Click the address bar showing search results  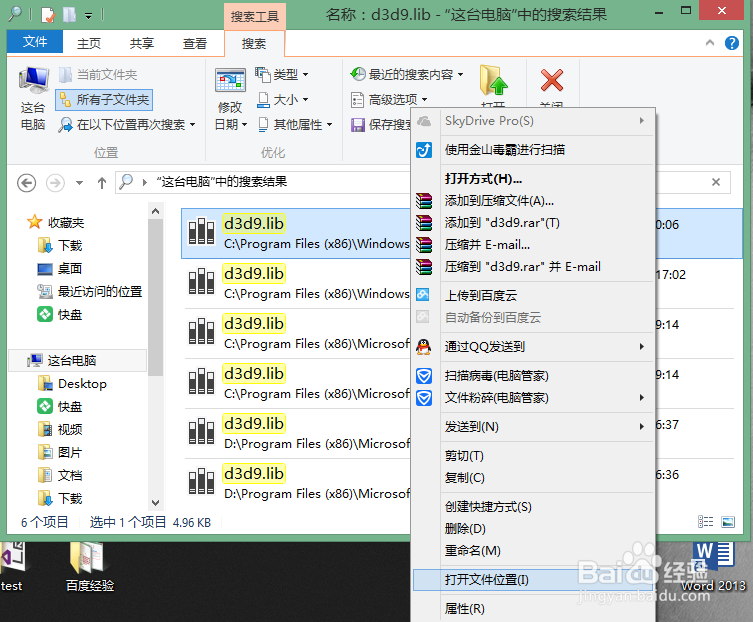tap(262, 182)
